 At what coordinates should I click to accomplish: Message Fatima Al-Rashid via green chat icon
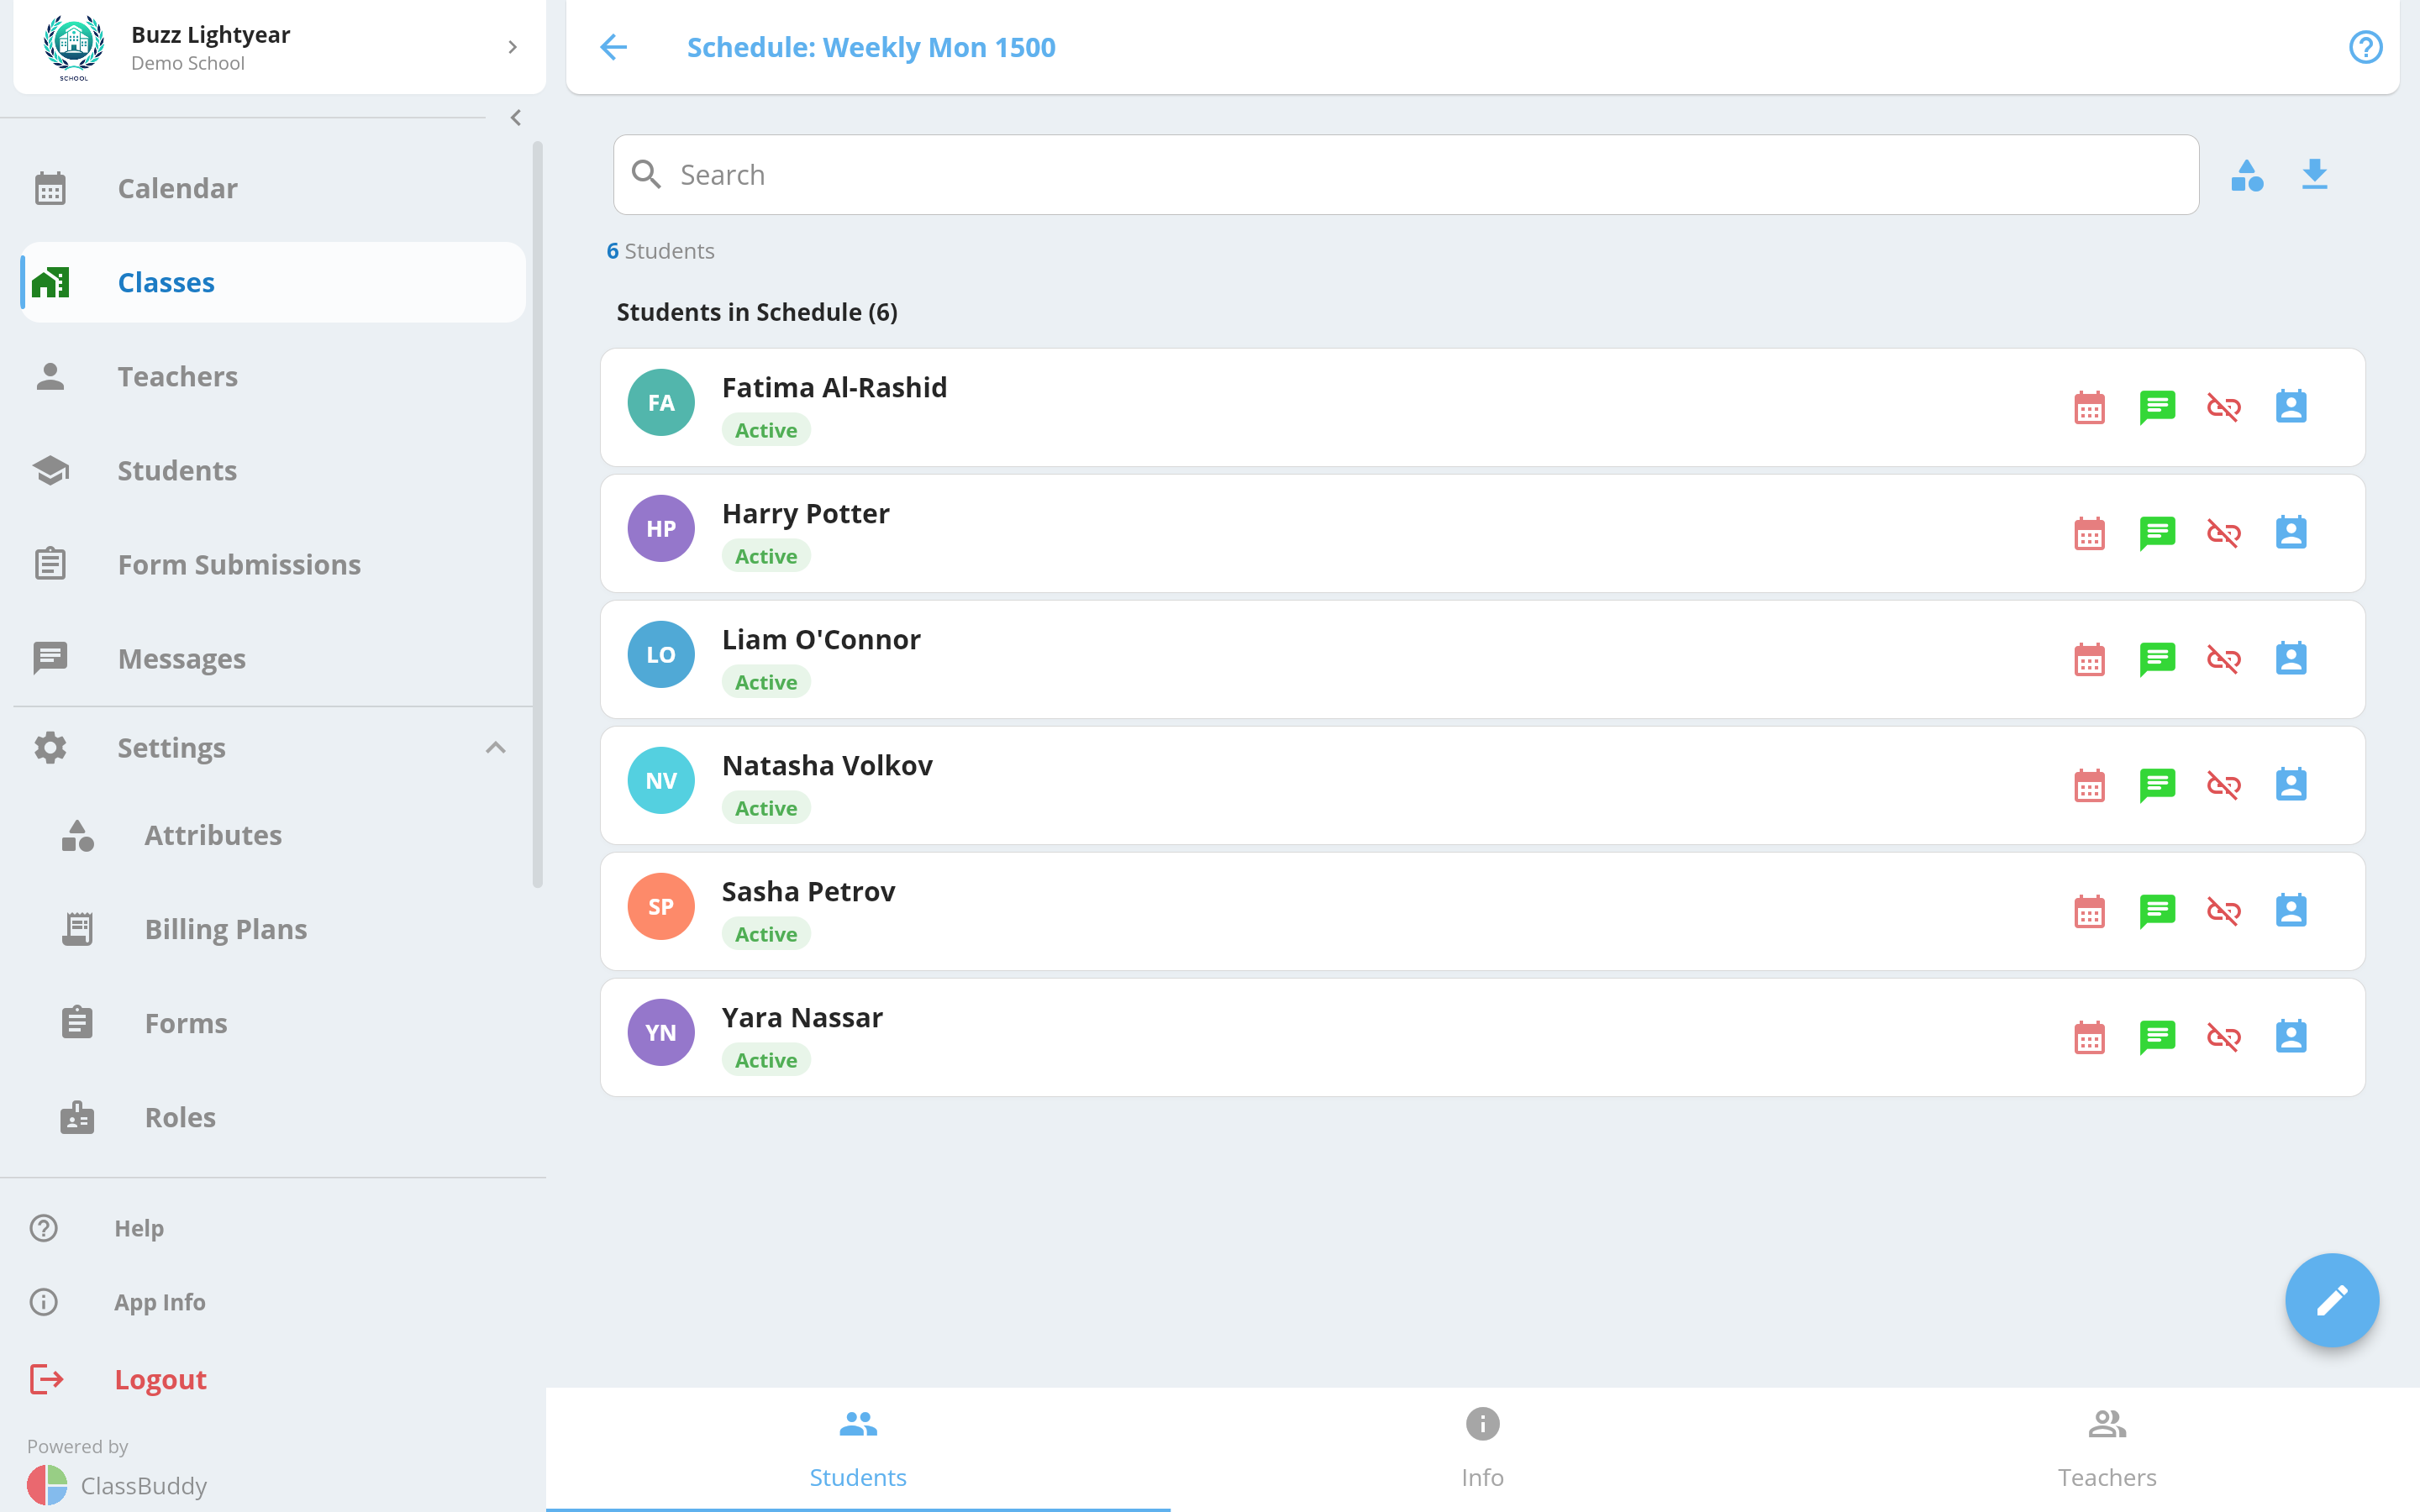click(x=2157, y=407)
